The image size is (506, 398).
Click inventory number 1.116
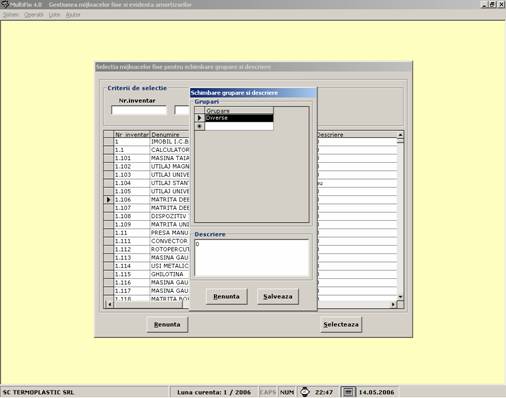click(x=132, y=283)
